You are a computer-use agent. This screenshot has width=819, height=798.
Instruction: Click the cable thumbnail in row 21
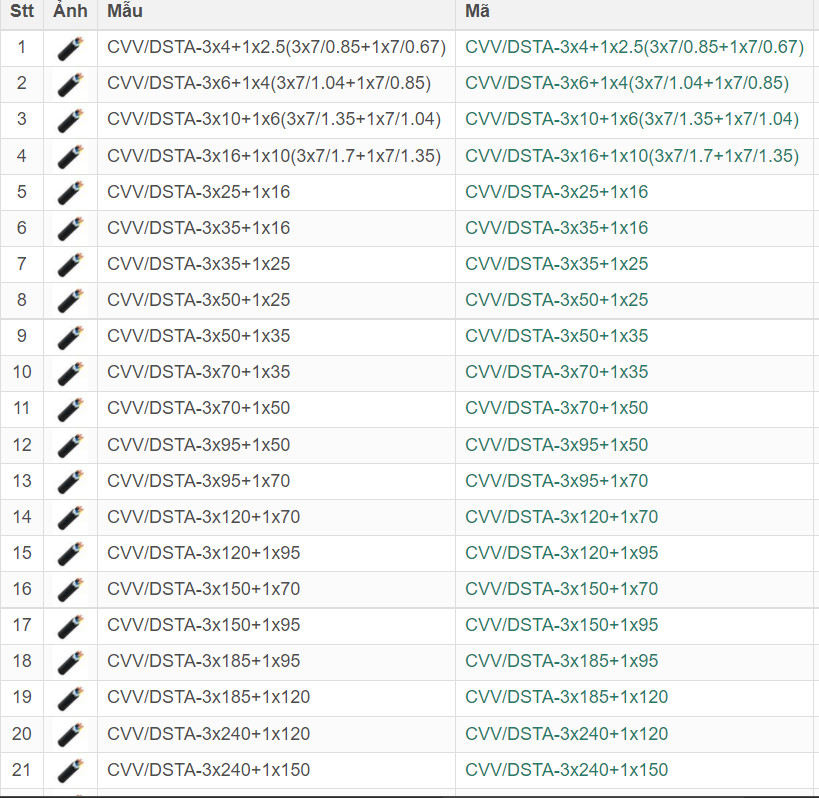pos(69,770)
